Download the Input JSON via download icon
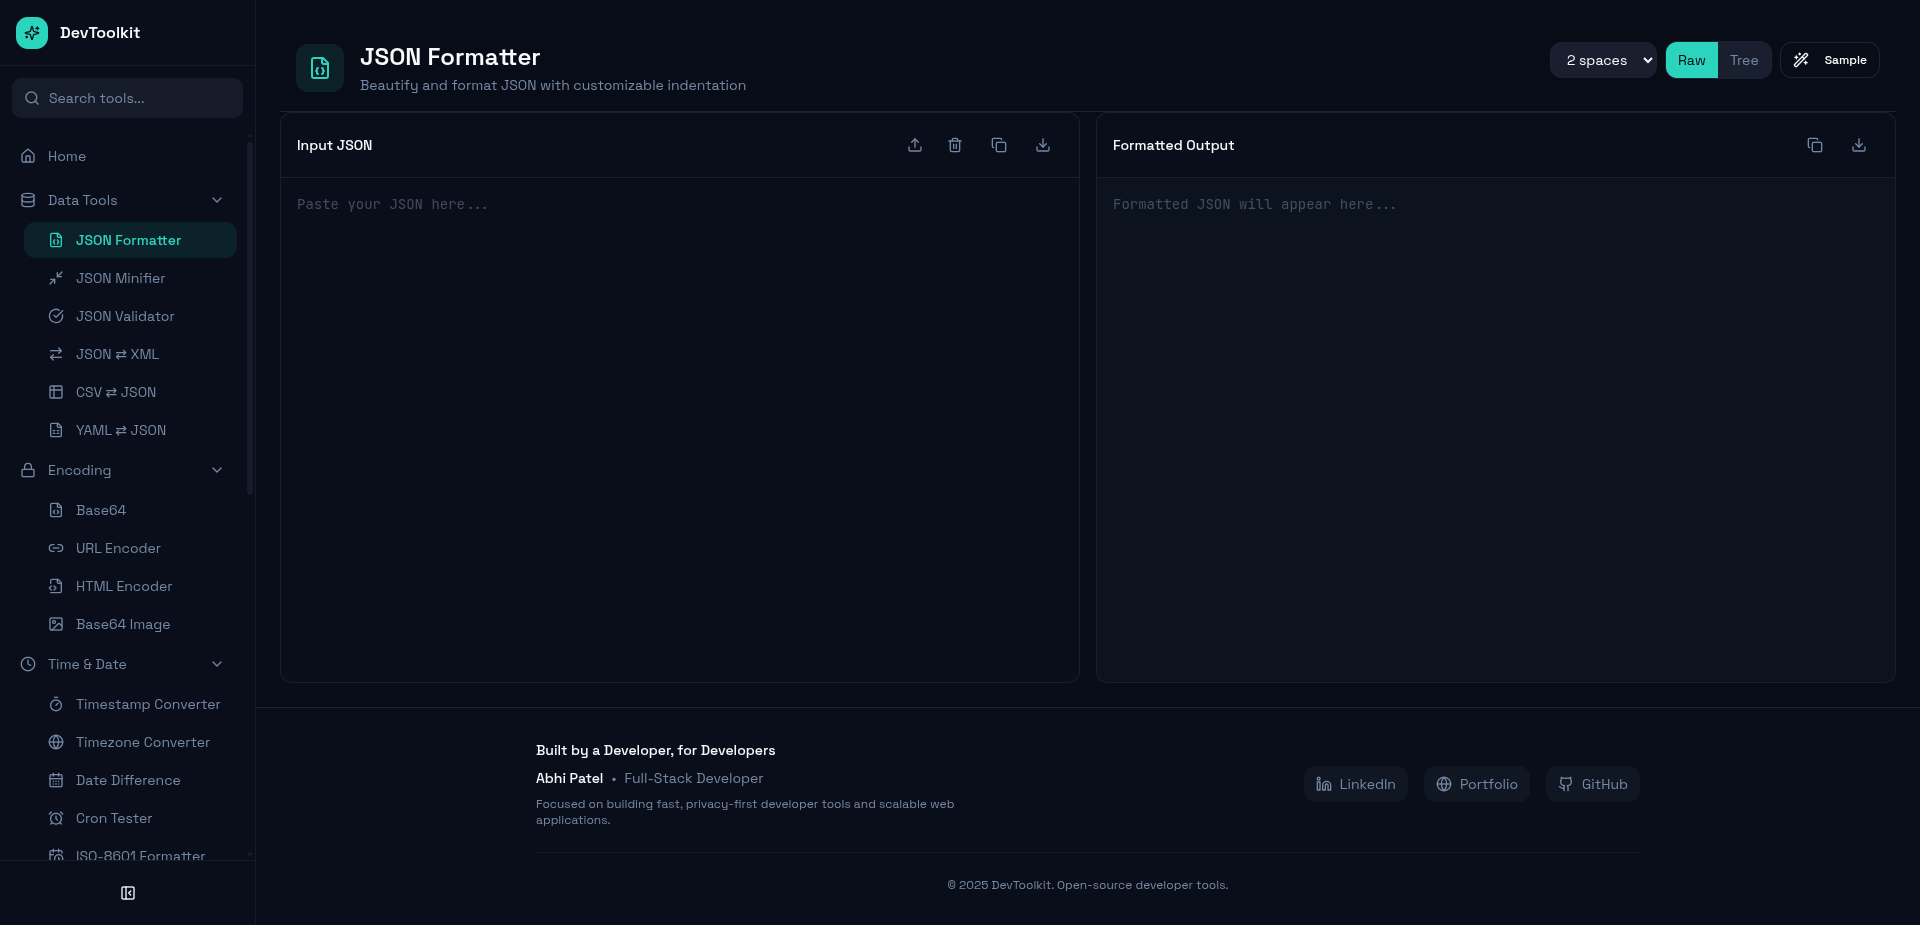Image resolution: width=1920 pixels, height=925 pixels. pyautogui.click(x=1042, y=145)
